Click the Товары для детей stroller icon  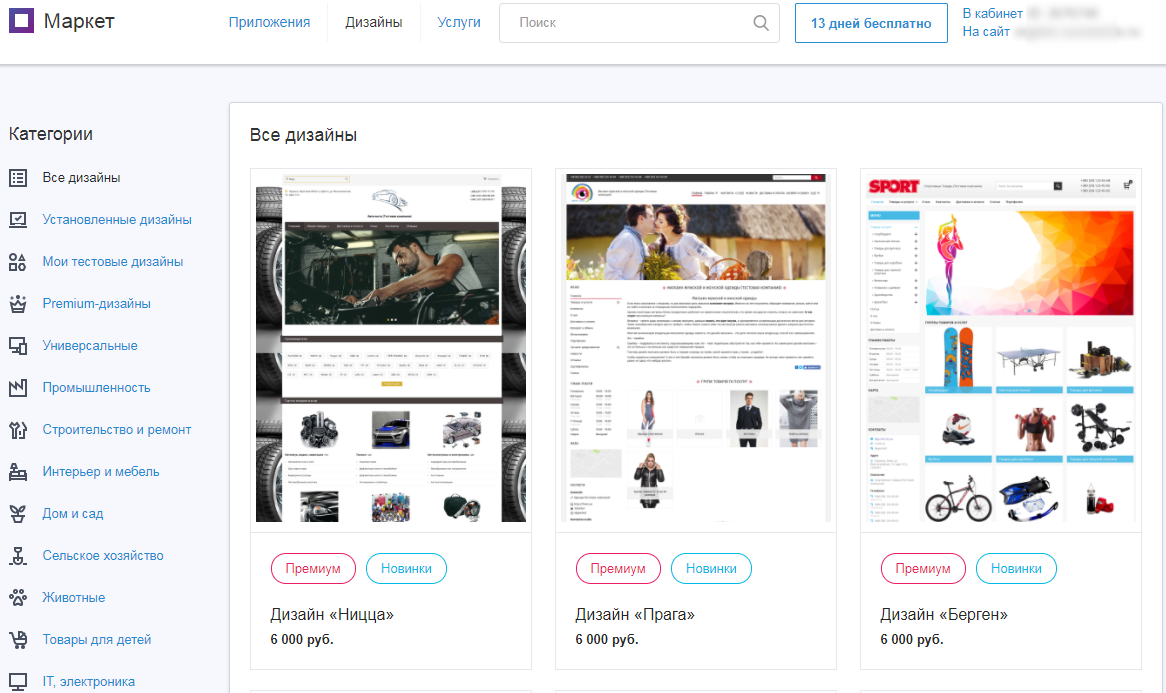pyautogui.click(x=18, y=640)
